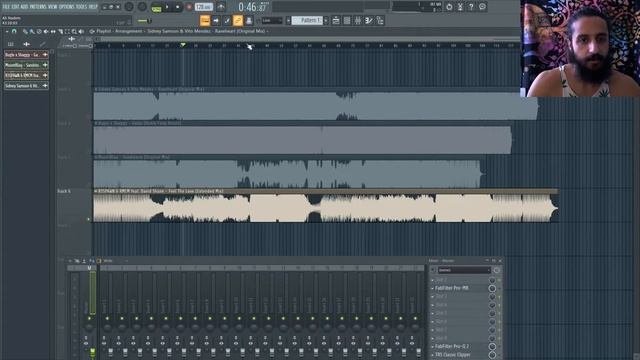This screenshot has height=360, width=640.
Task: Select the KSHMR picker item
Action: coord(26,76)
